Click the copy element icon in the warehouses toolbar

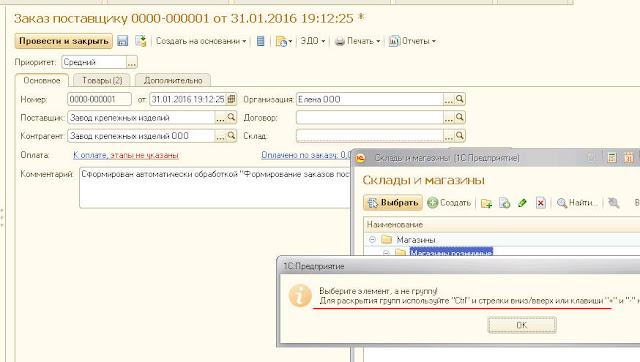click(504, 203)
